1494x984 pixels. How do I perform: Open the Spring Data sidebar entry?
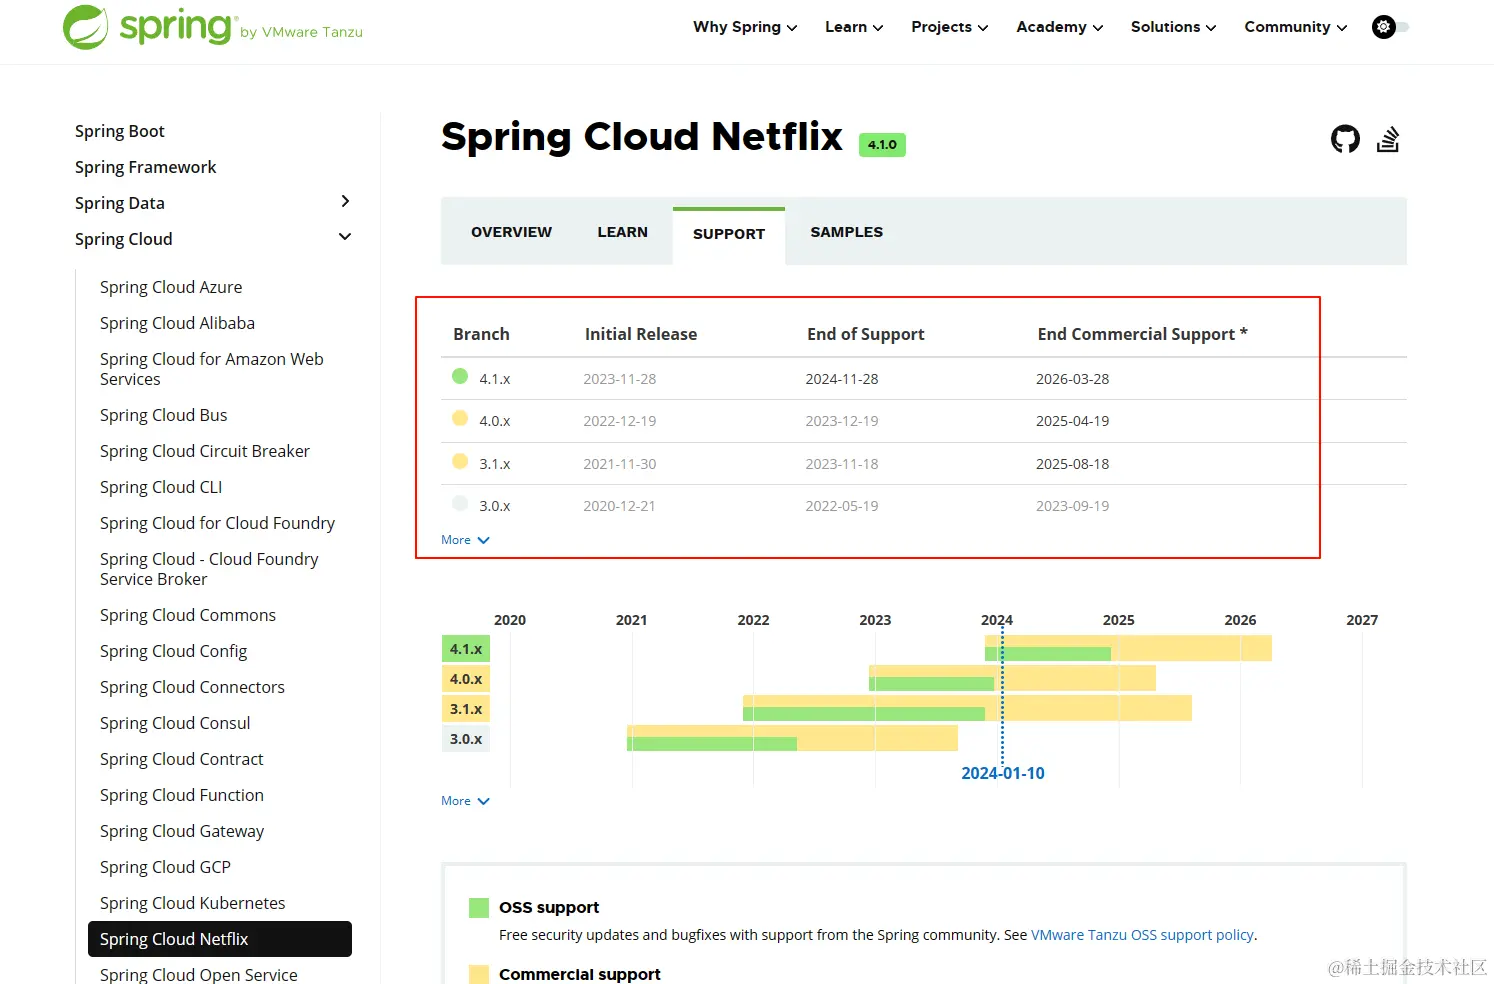coord(120,203)
